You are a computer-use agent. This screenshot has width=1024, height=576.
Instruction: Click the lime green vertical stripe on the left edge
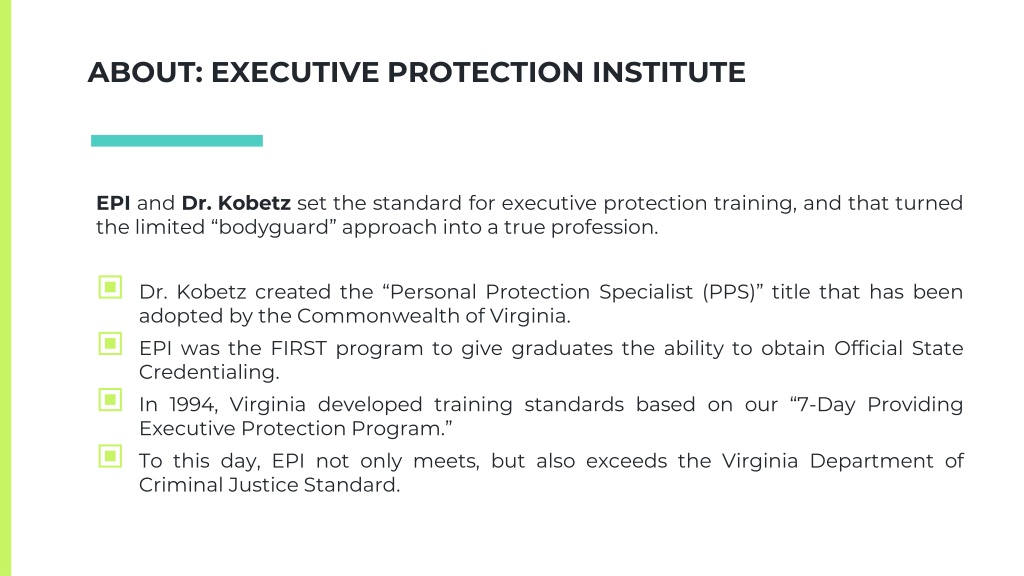pos(5,288)
